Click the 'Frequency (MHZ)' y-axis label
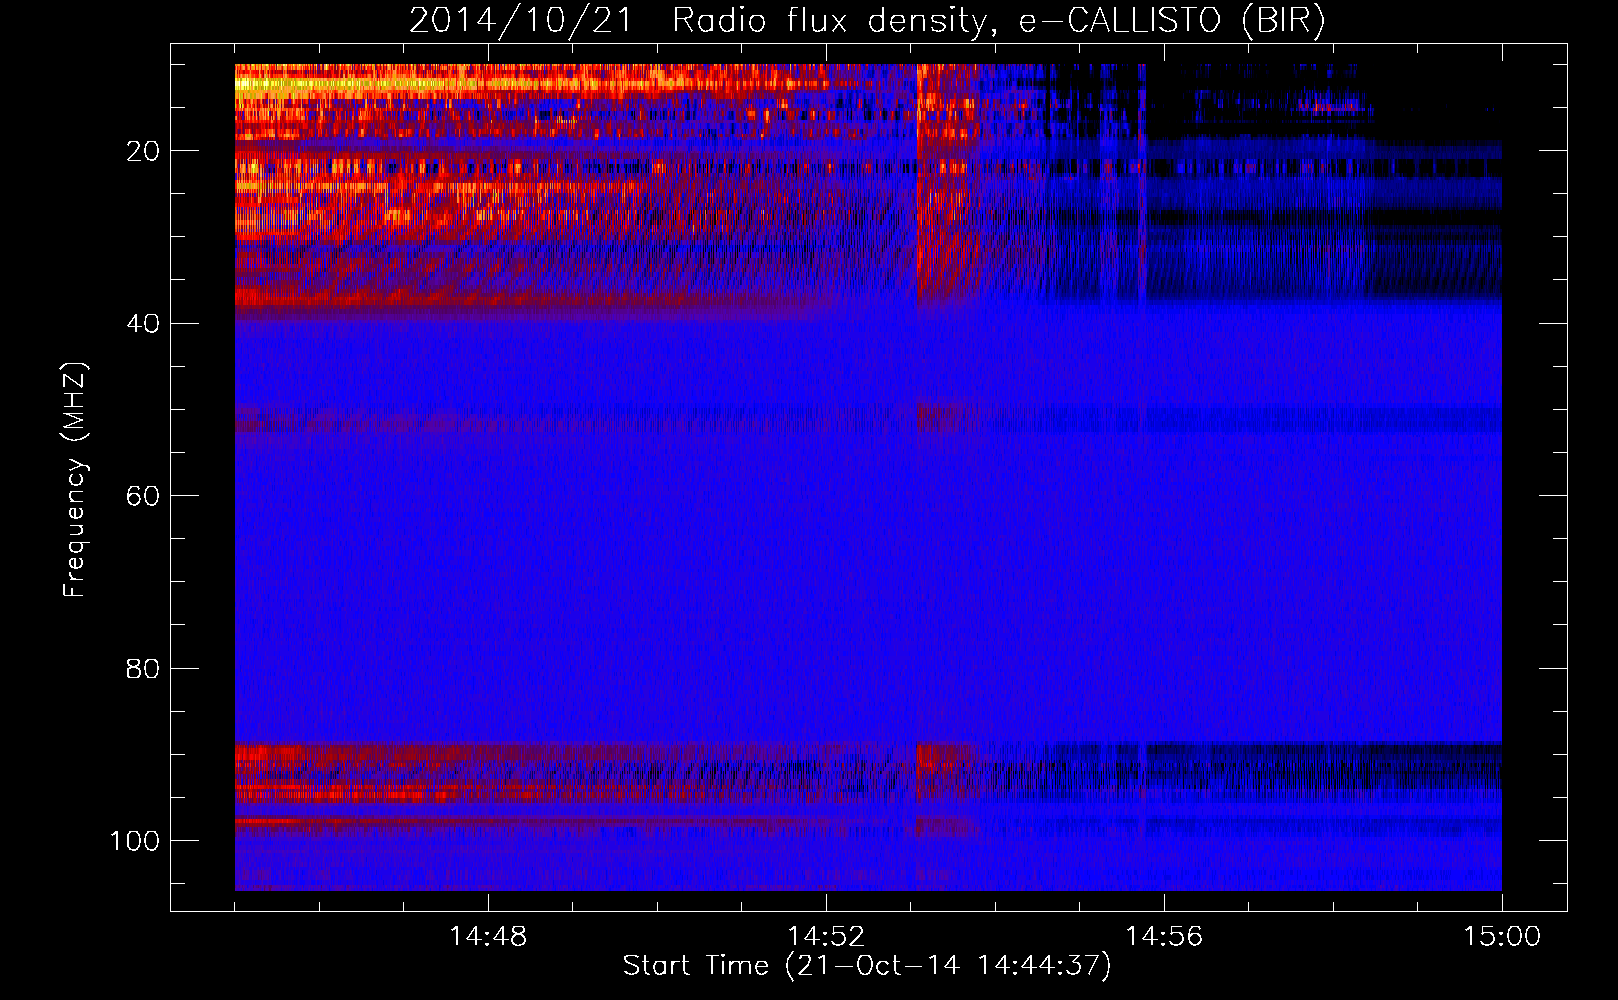Image resolution: width=1618 pixels, height=1000 pixels. pyautogui.click(x=75, y=480)
